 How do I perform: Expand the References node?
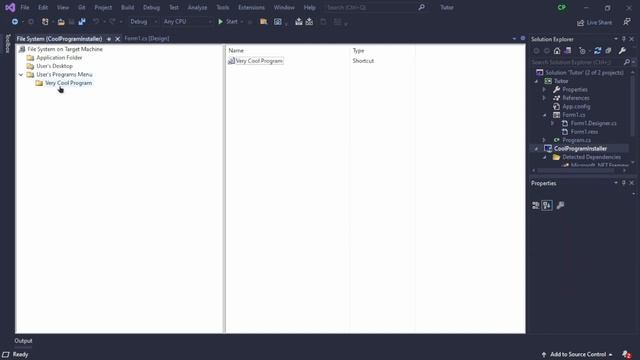point(544,98)
